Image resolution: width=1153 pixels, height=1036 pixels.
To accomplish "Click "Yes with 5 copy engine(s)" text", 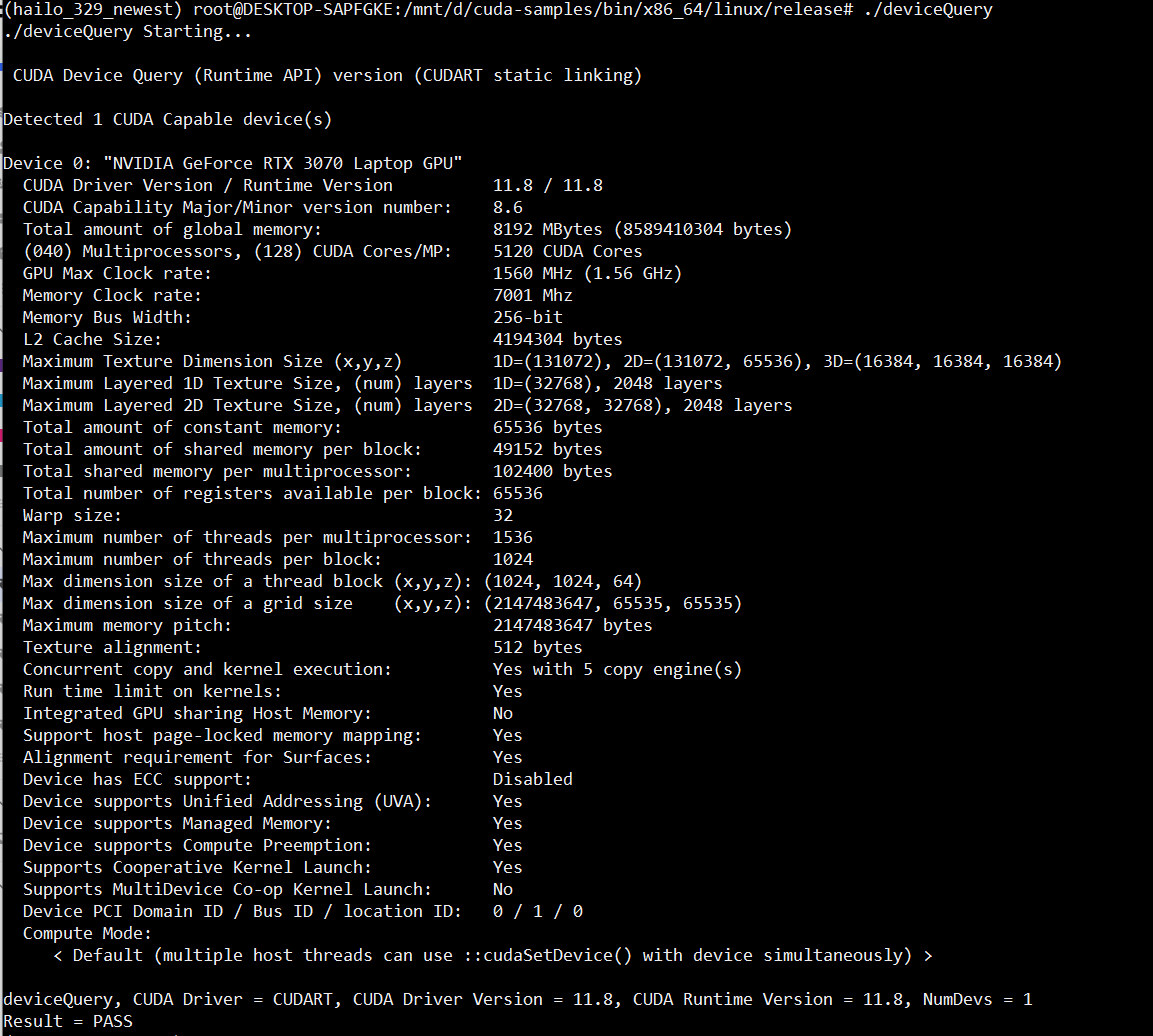I will coord(617,669).
